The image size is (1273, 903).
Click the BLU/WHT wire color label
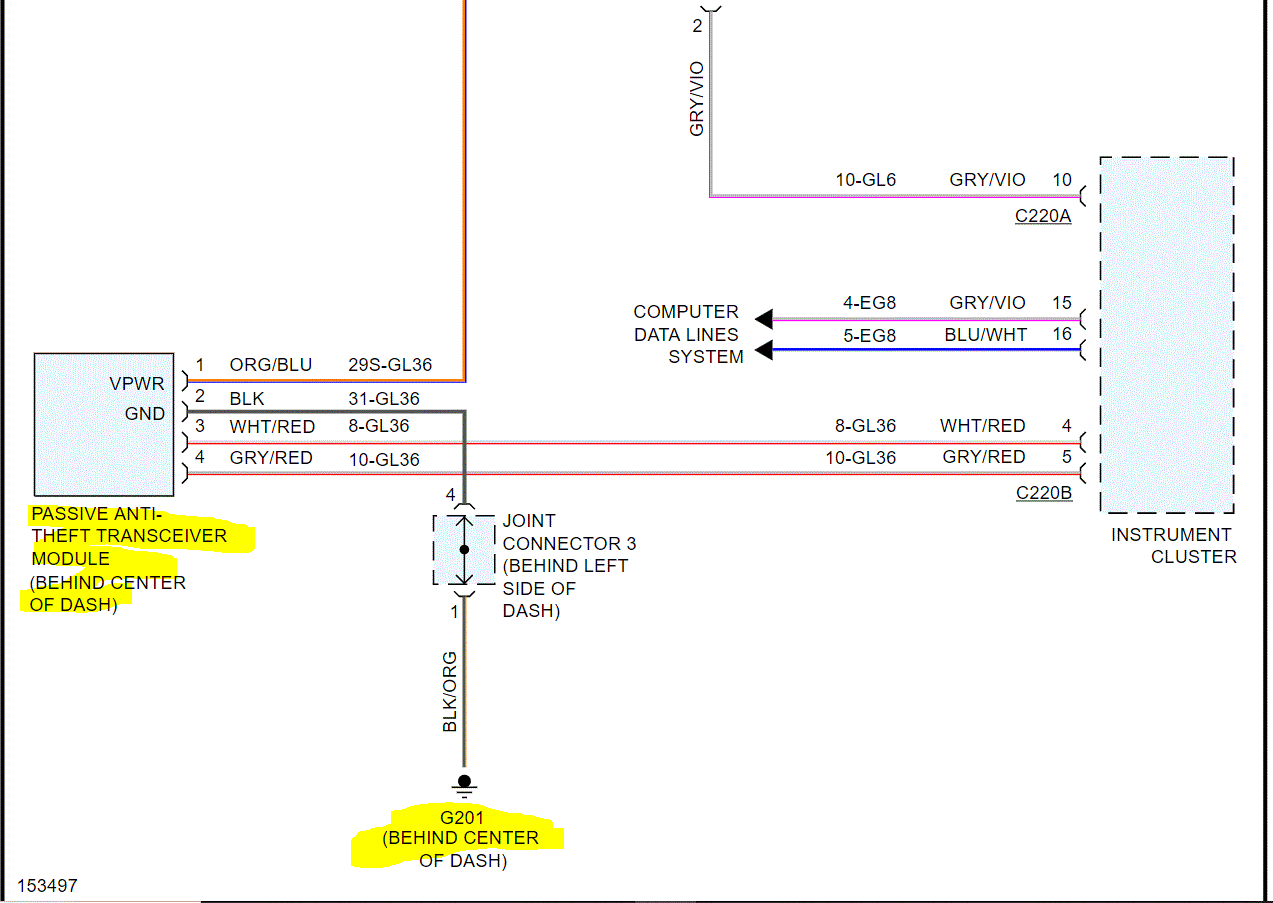[986, 335]
